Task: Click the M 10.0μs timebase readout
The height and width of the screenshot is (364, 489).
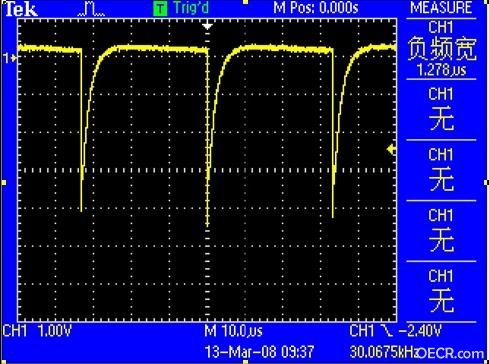Action: coord(233,331)
